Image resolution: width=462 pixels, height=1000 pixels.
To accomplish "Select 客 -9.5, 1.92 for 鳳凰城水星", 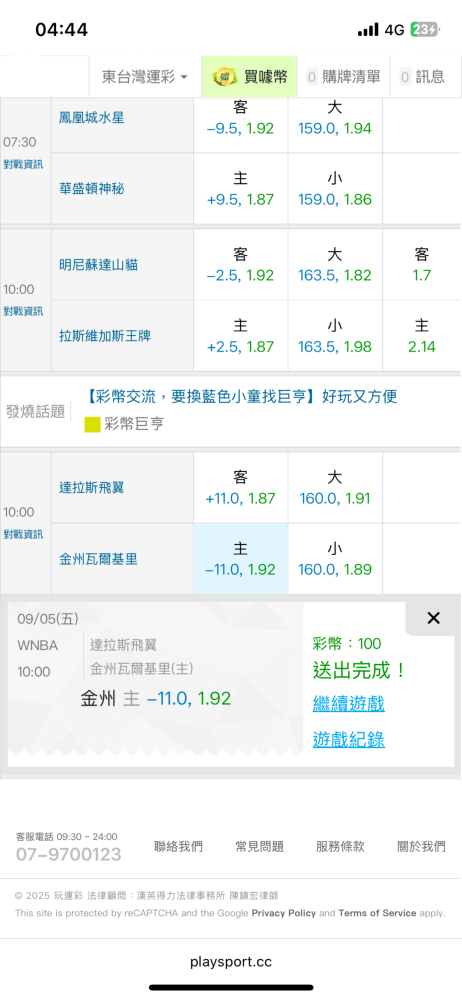I will pyautogui.click(x=241, y=119).
